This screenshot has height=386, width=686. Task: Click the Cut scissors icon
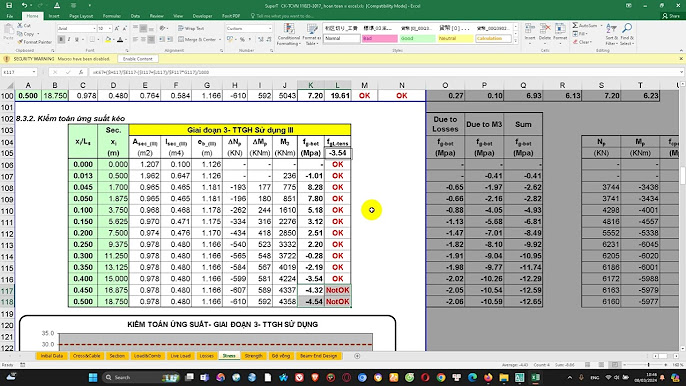pyautogui.click(x=20, y=26)
